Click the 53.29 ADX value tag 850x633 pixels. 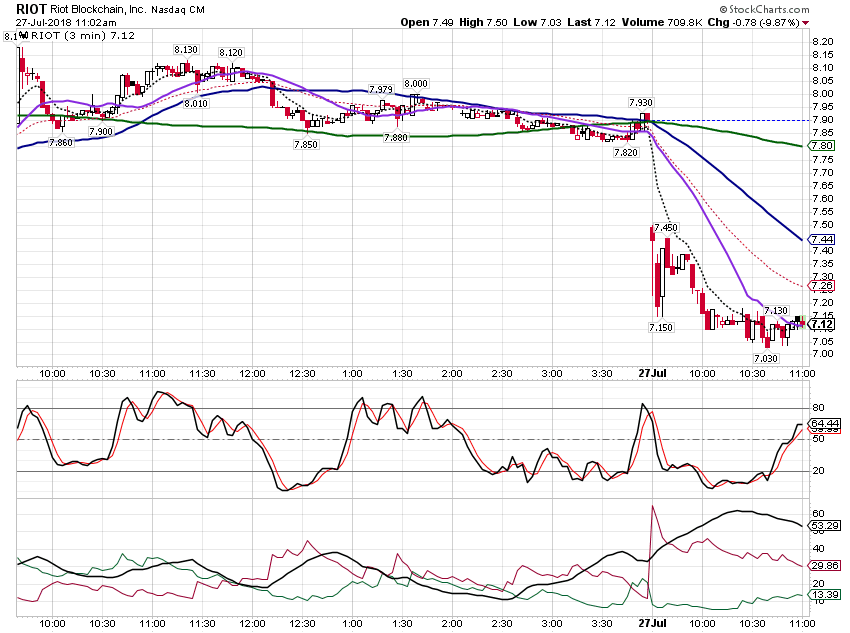(825, 525)
